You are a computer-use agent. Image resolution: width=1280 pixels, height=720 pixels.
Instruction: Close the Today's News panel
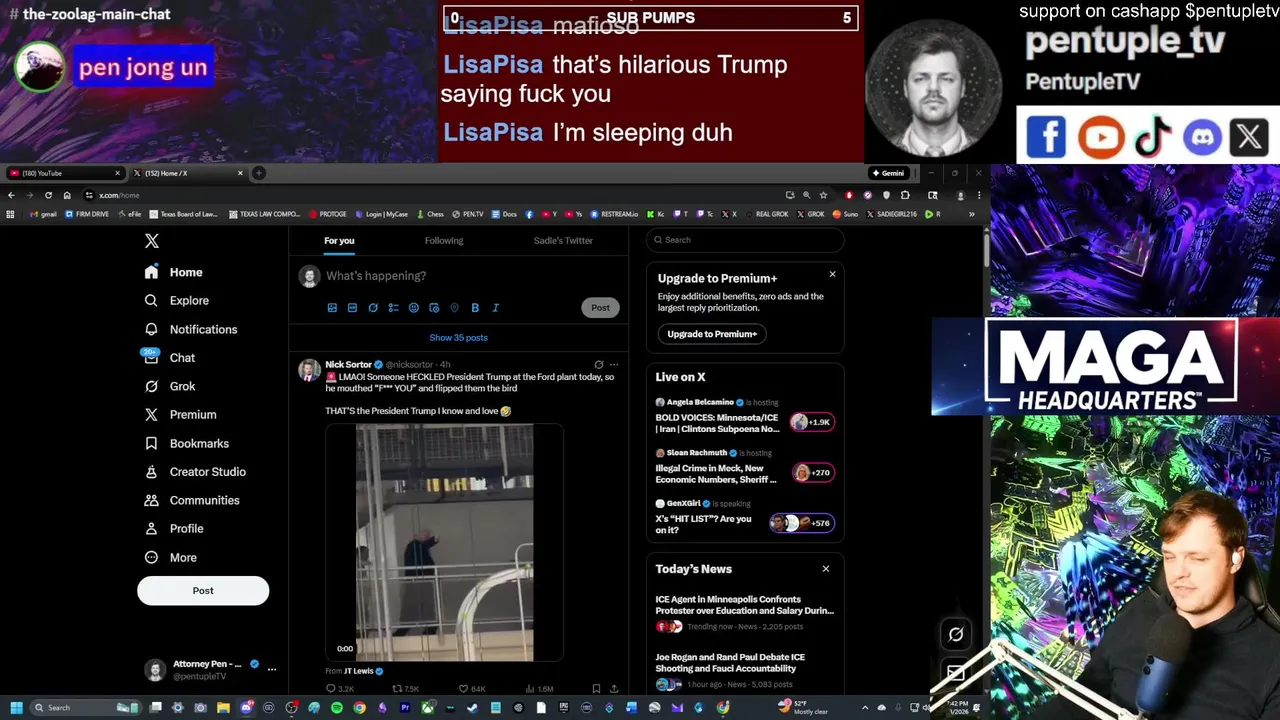click(x=826, y=569)
